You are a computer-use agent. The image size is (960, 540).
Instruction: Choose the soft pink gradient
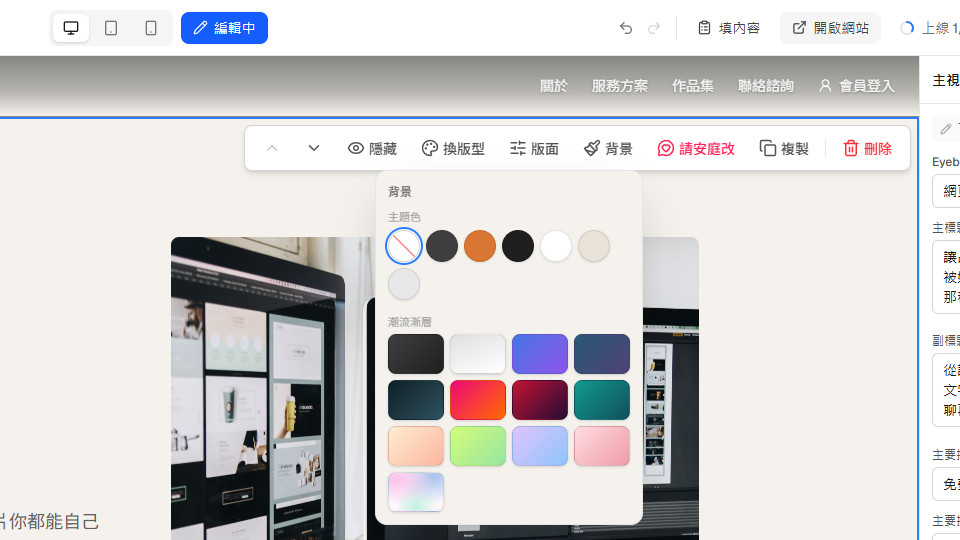[602, 446]
